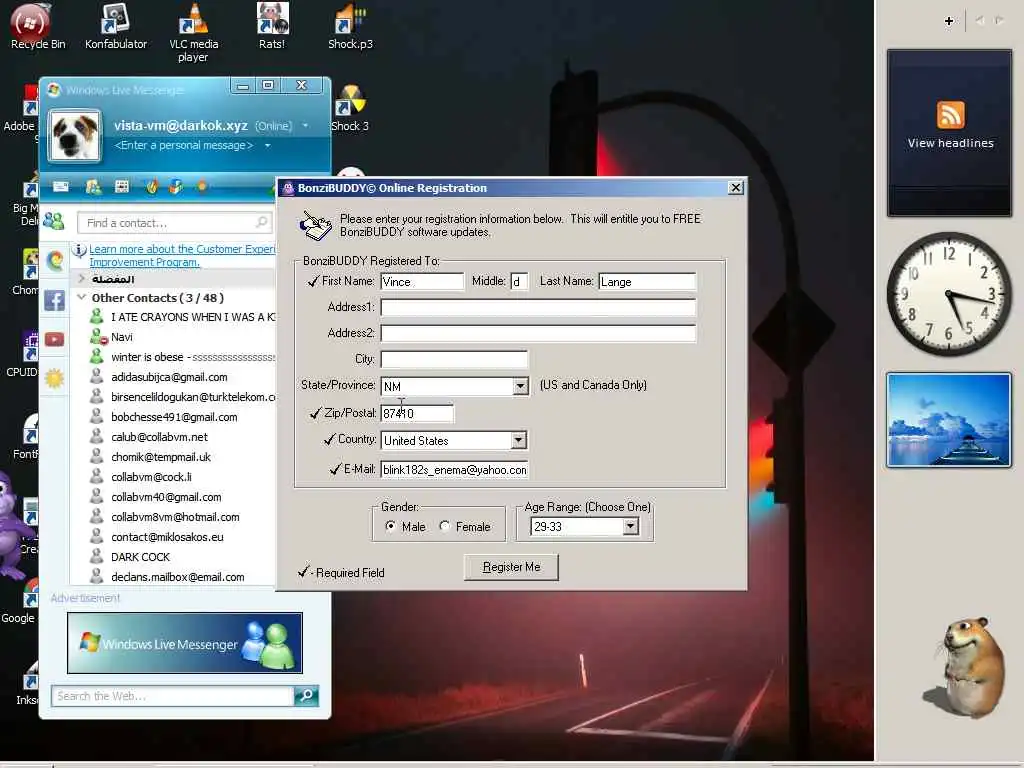Image resolution: width=1024 pixels, height=768 pixels.
Task: Click the info icon beside Customer Experience link
Action: tap(79, 250)
